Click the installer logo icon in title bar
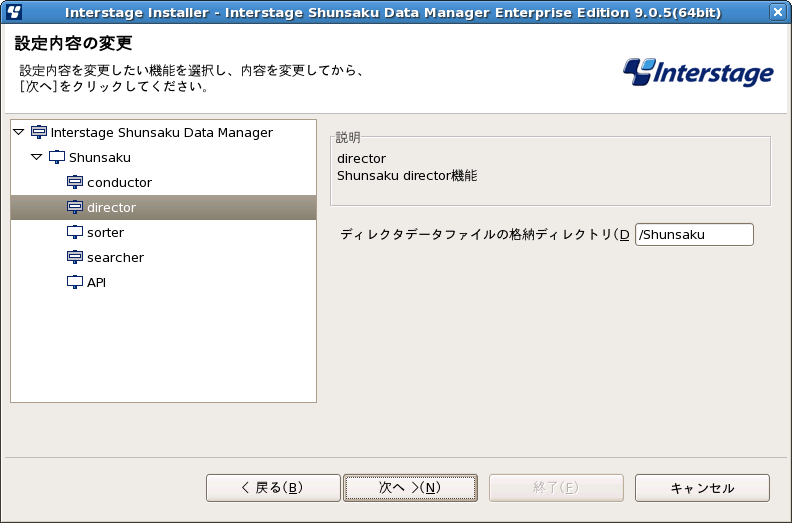 point(13,12)
